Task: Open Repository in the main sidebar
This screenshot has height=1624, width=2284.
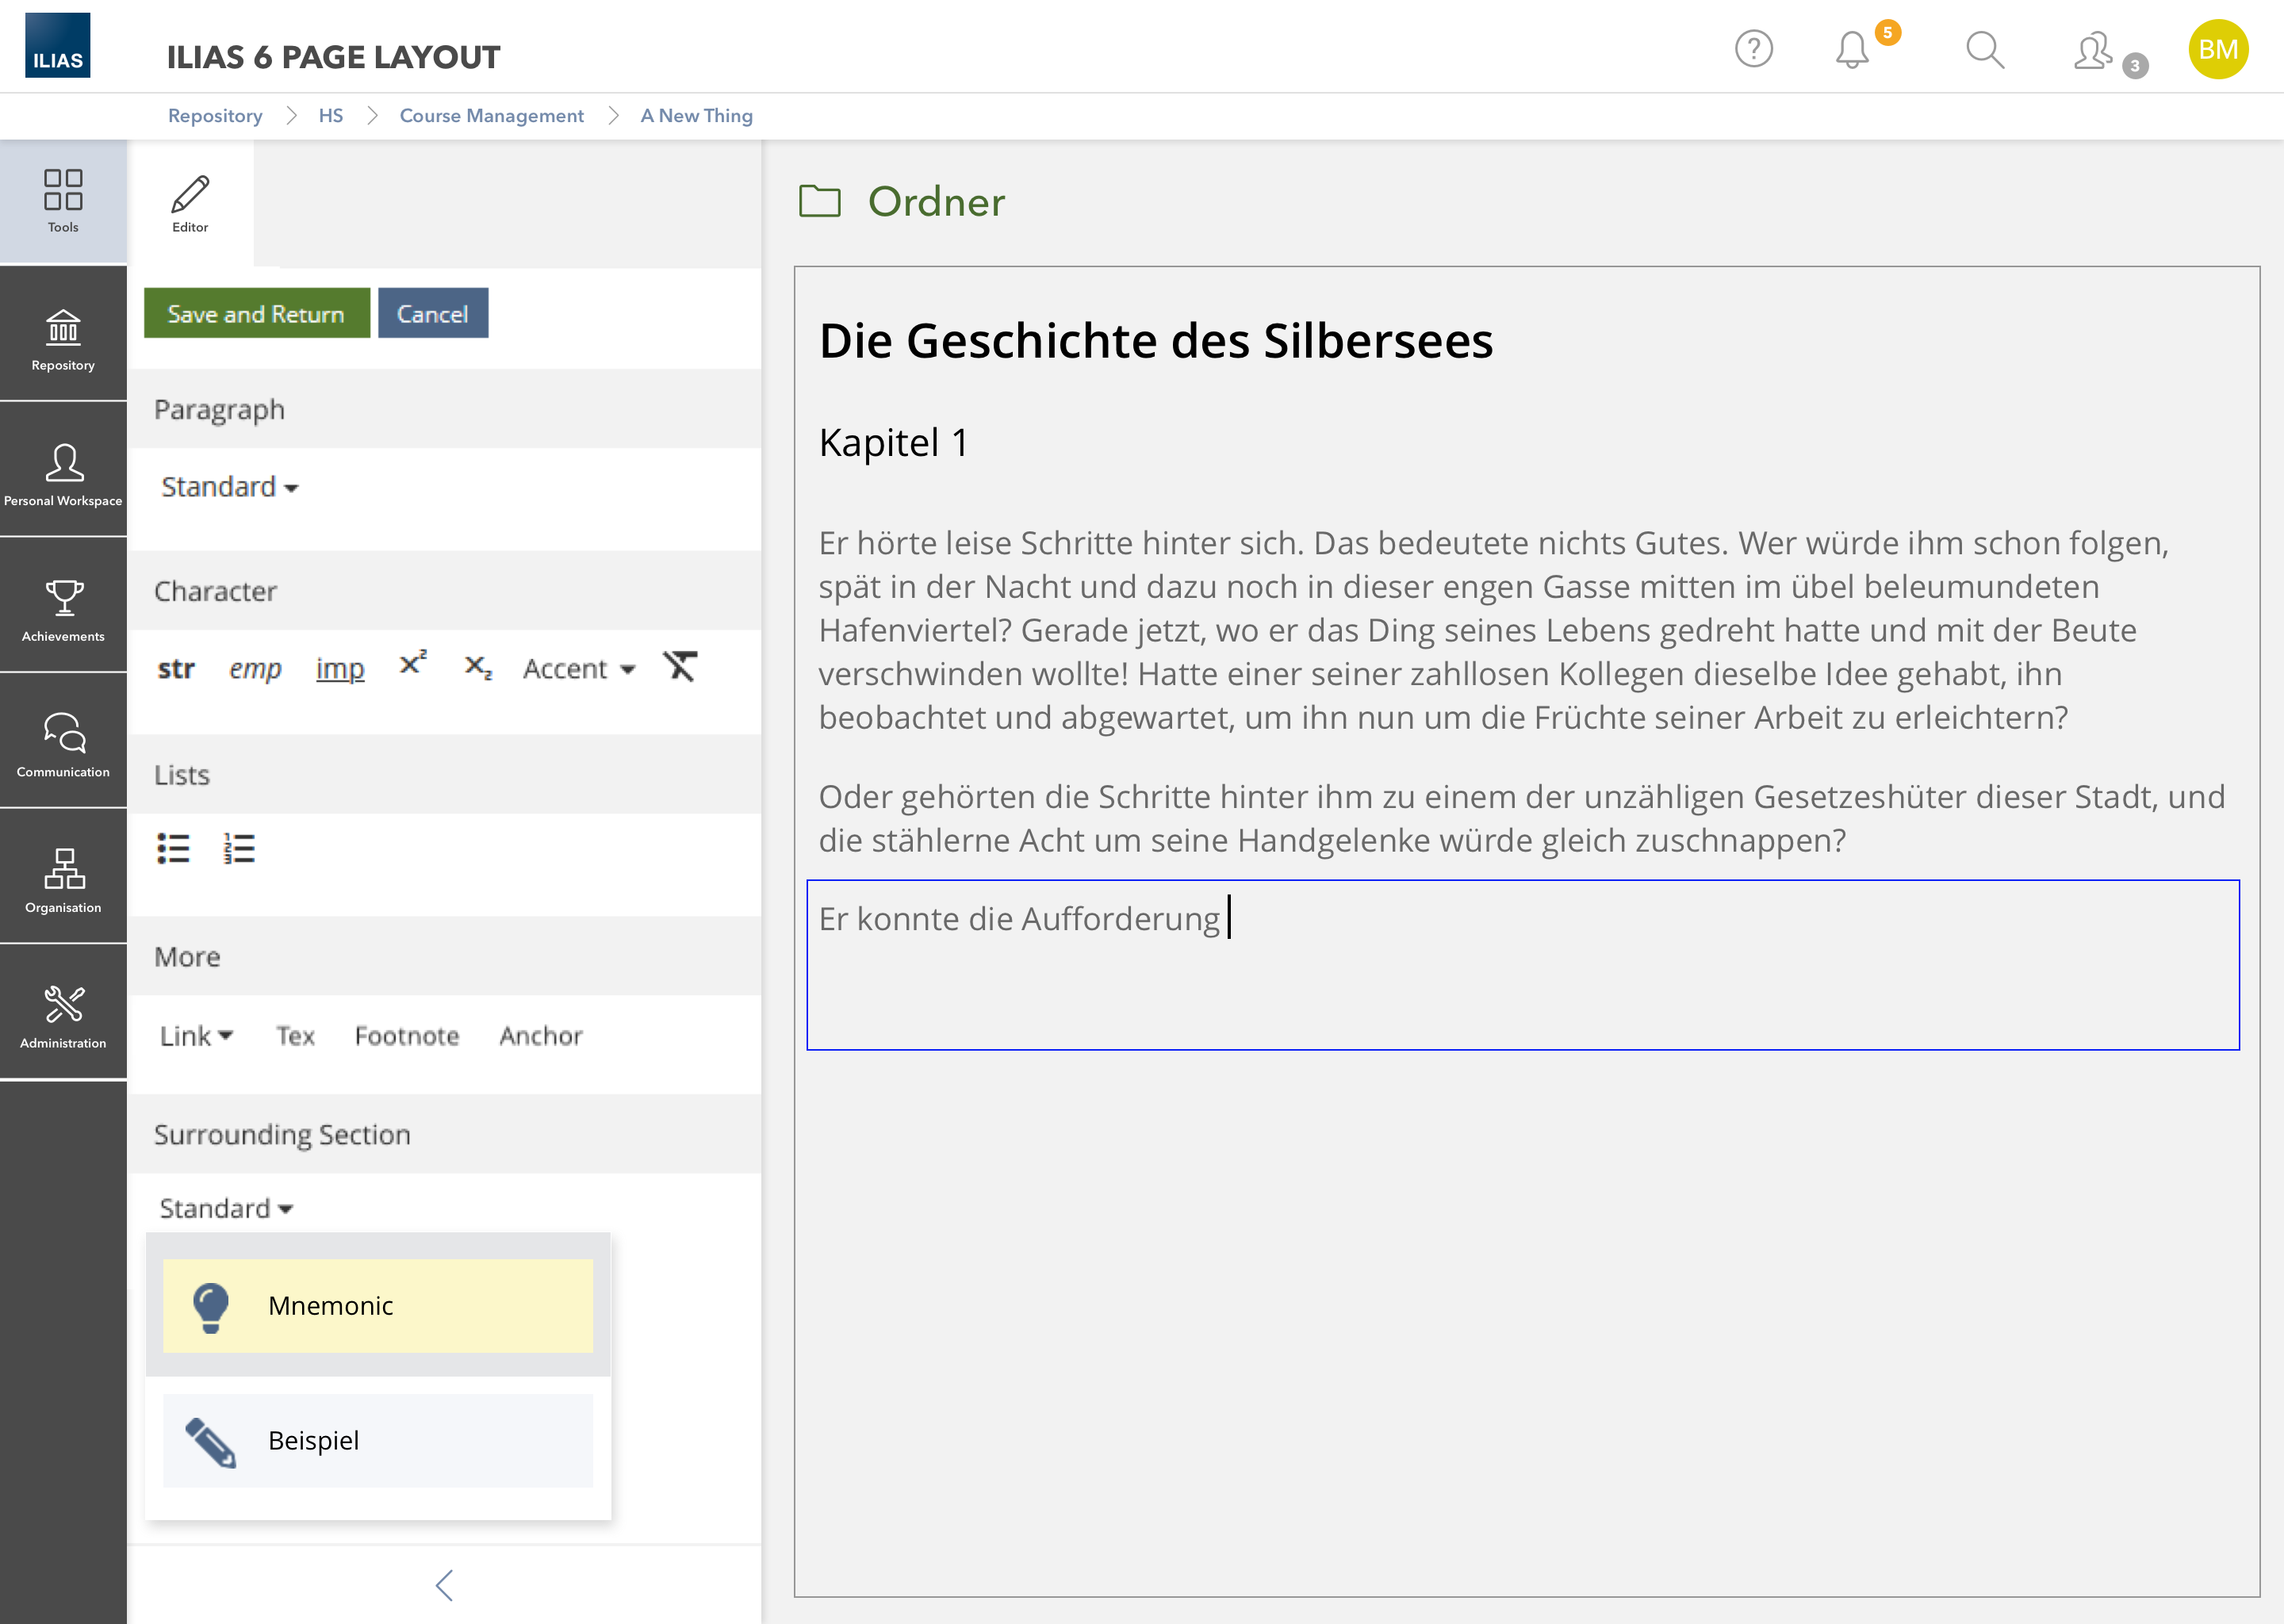Action: [63, 338]
